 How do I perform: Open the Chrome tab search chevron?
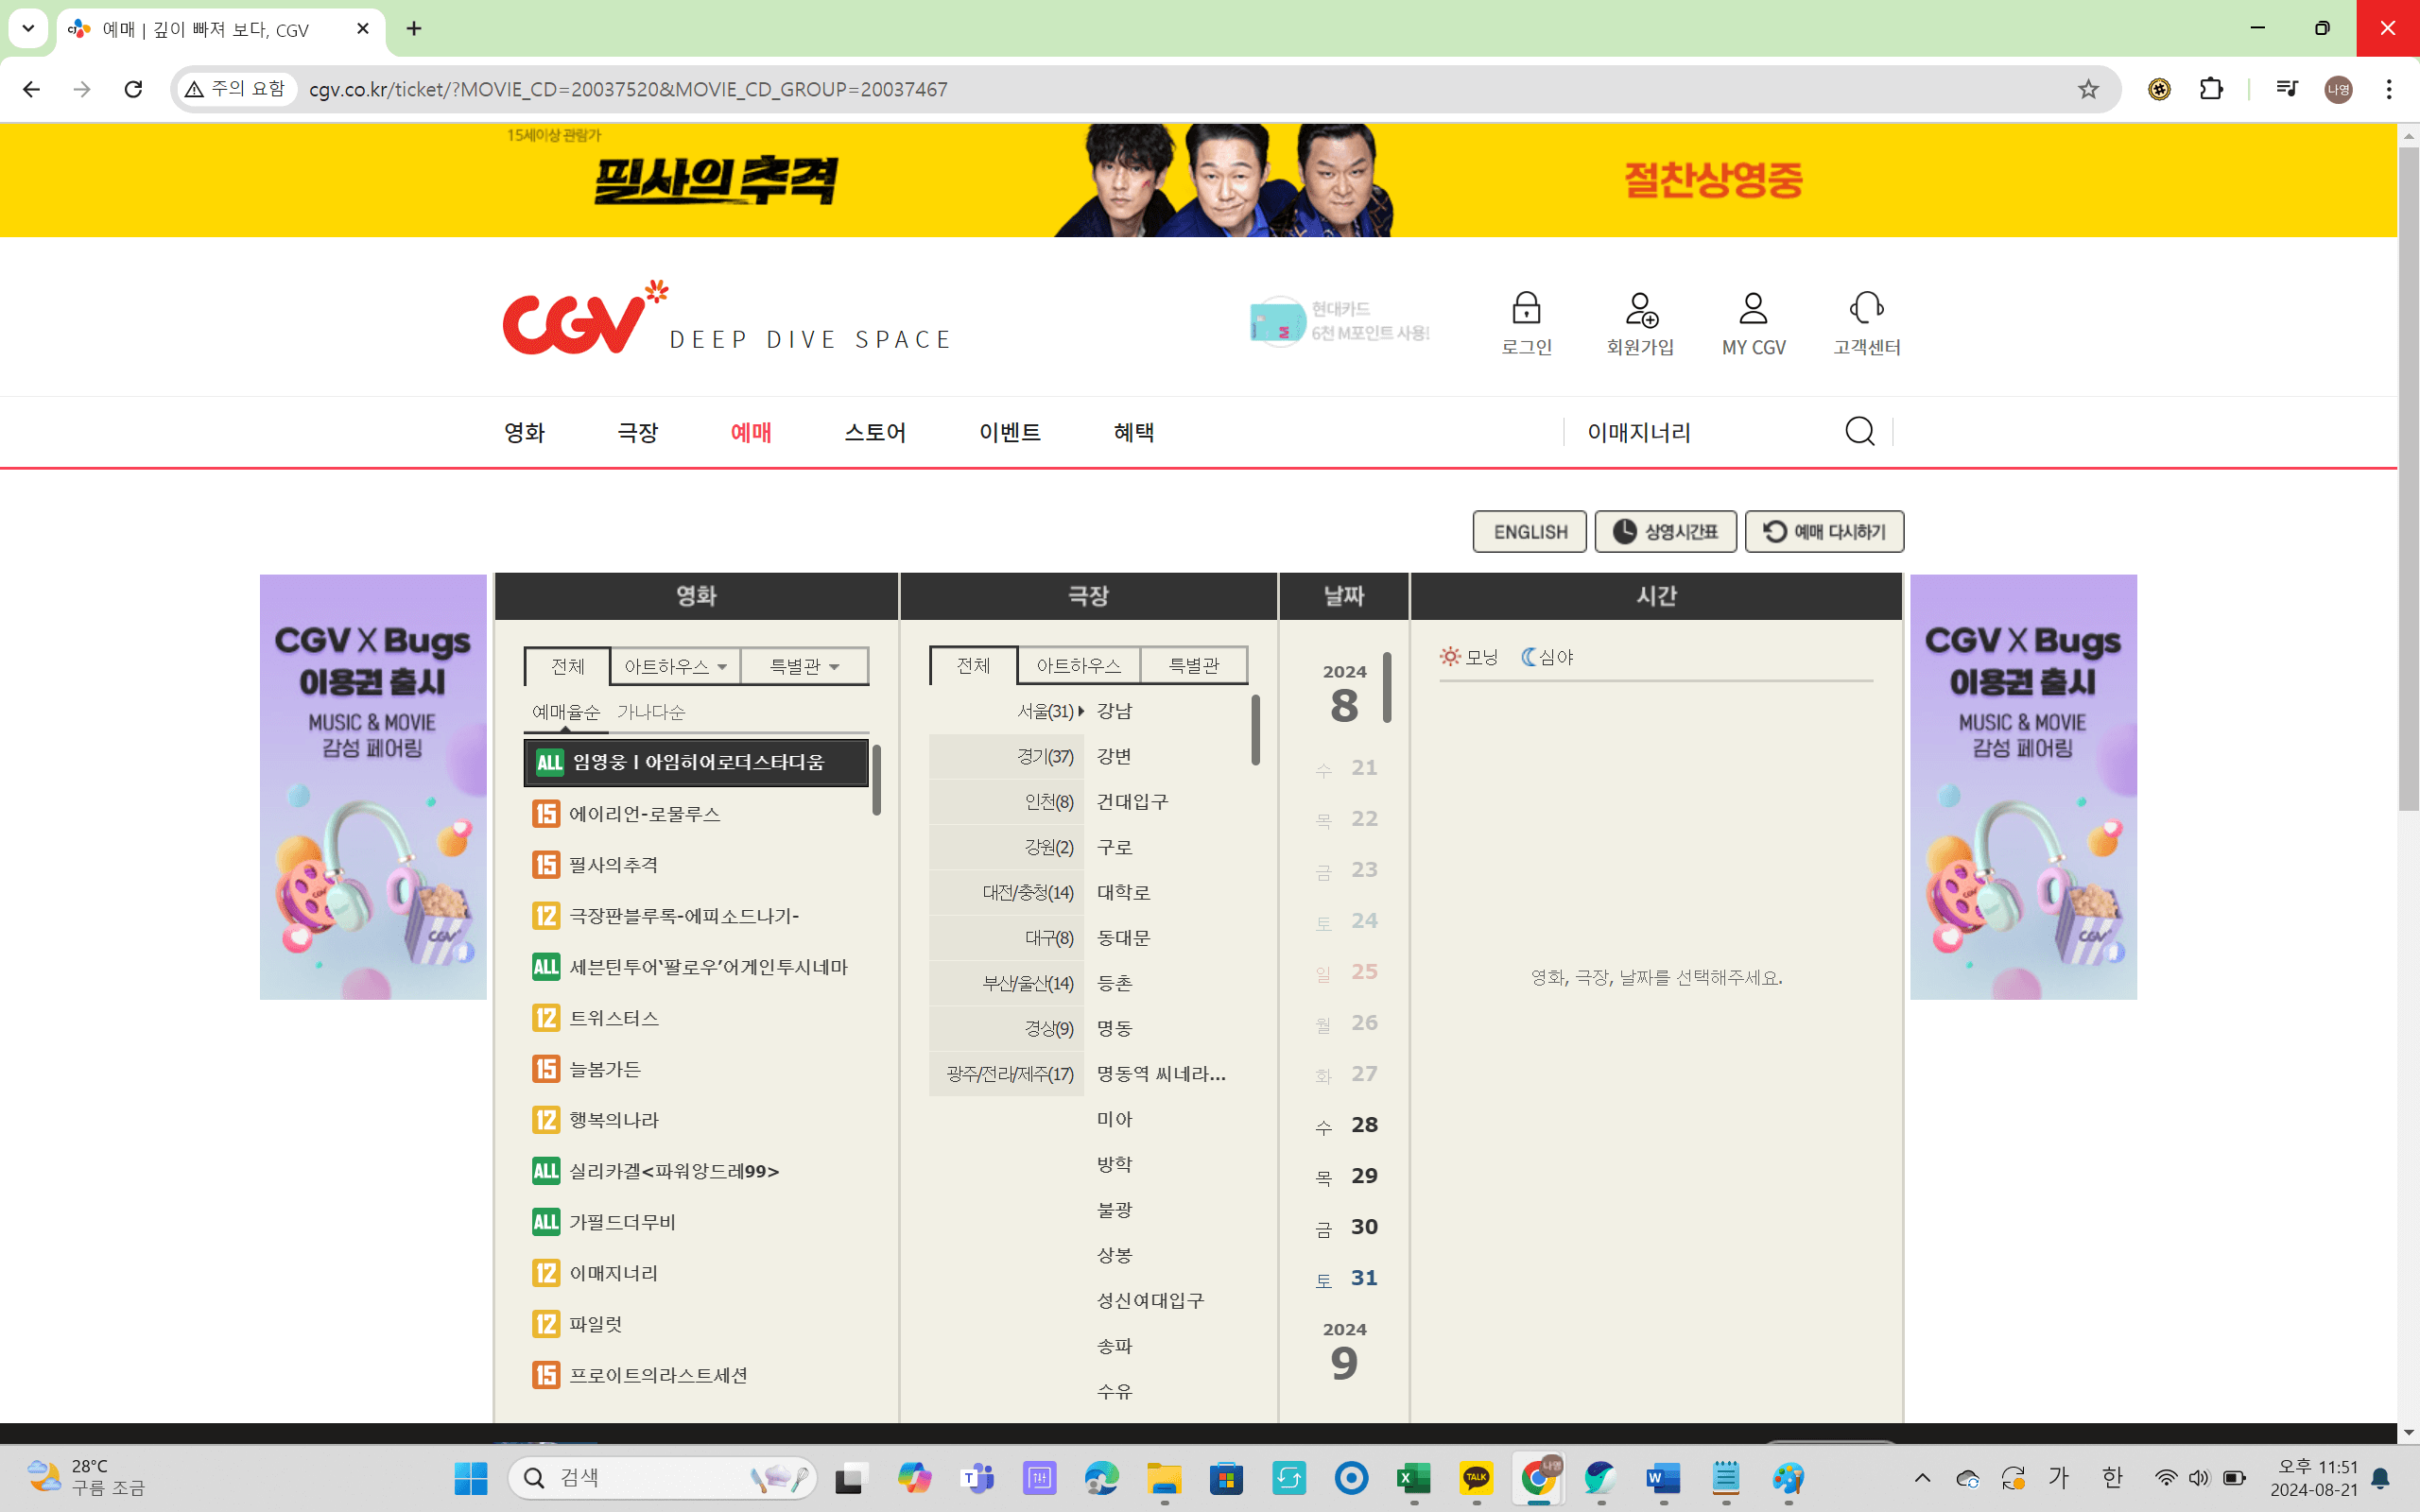click(28, 28)
